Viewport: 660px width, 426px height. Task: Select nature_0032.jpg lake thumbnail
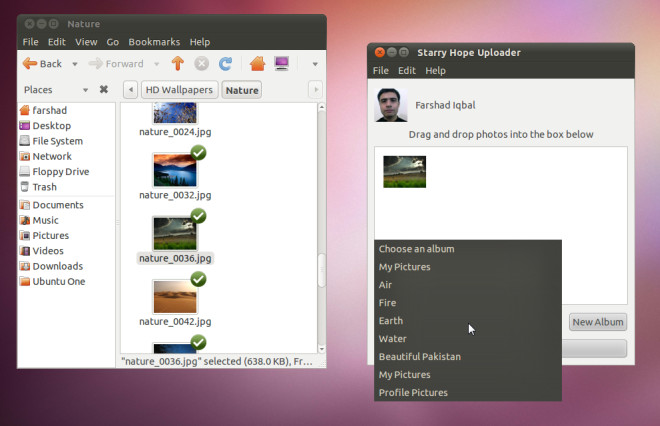point(175,170)
